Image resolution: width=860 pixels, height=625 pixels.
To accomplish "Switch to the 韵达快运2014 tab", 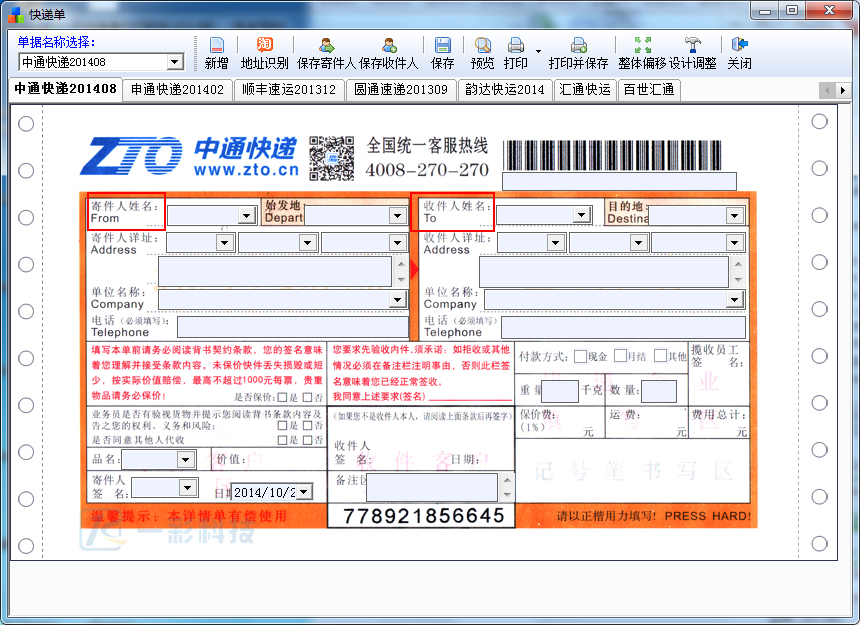I will 505,90.
